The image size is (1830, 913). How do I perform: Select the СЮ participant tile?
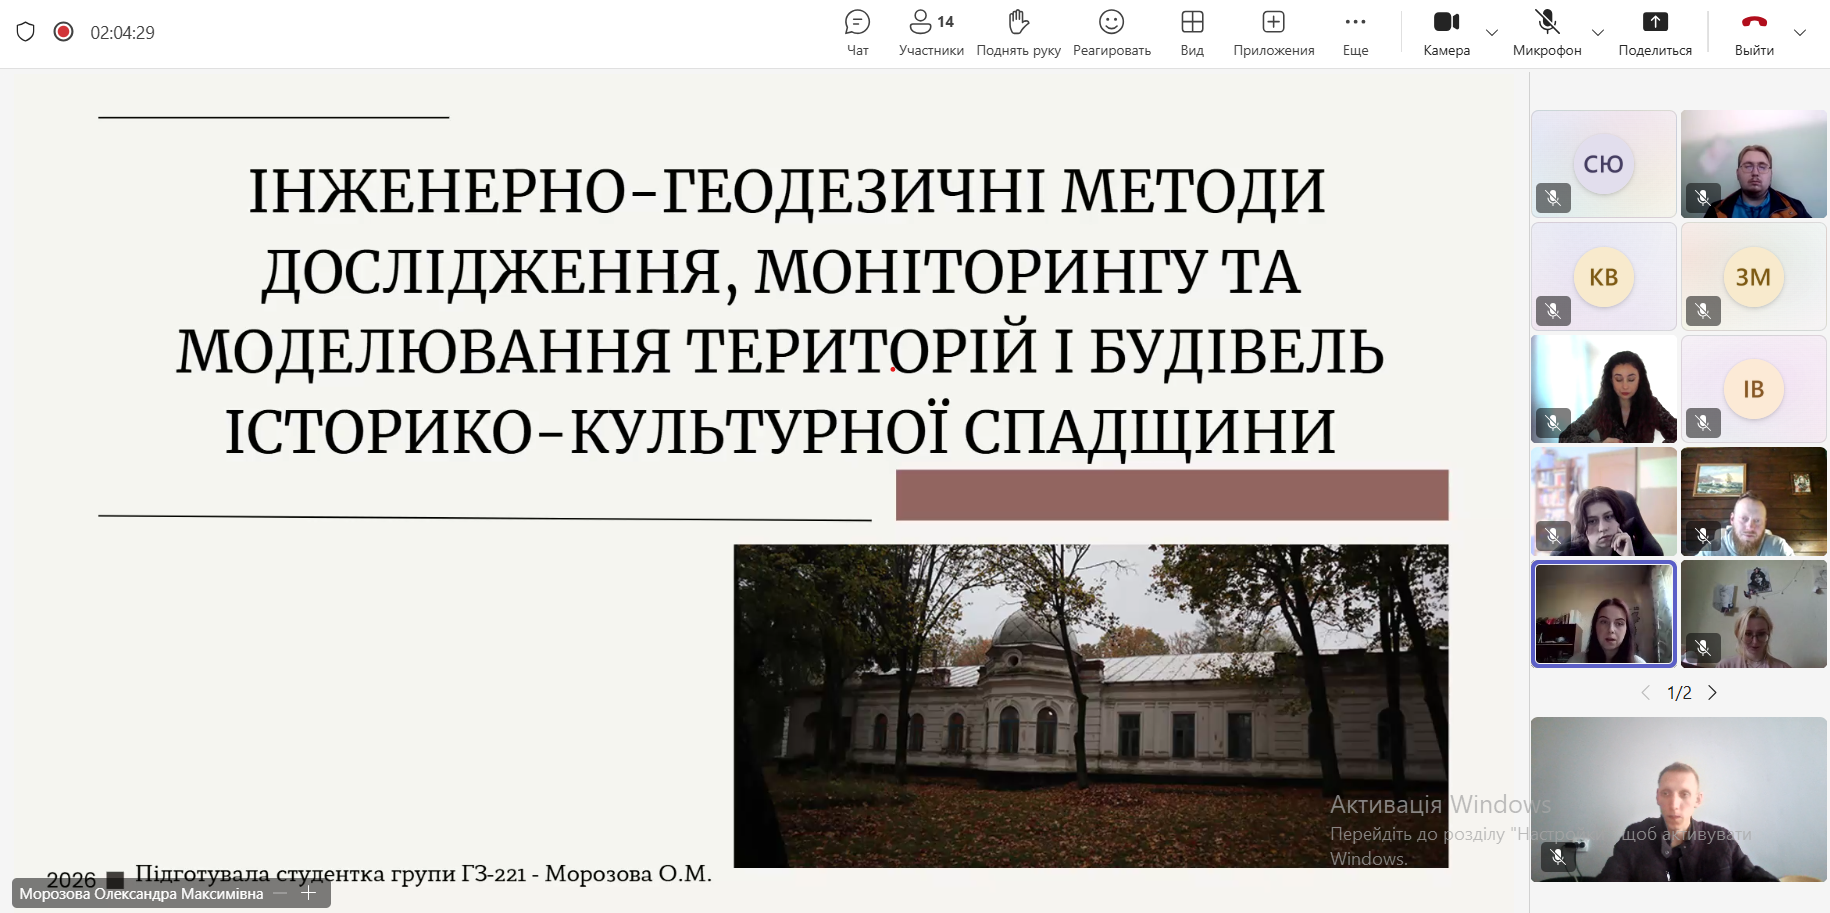pyautogui.click(x=1603, y=164)
